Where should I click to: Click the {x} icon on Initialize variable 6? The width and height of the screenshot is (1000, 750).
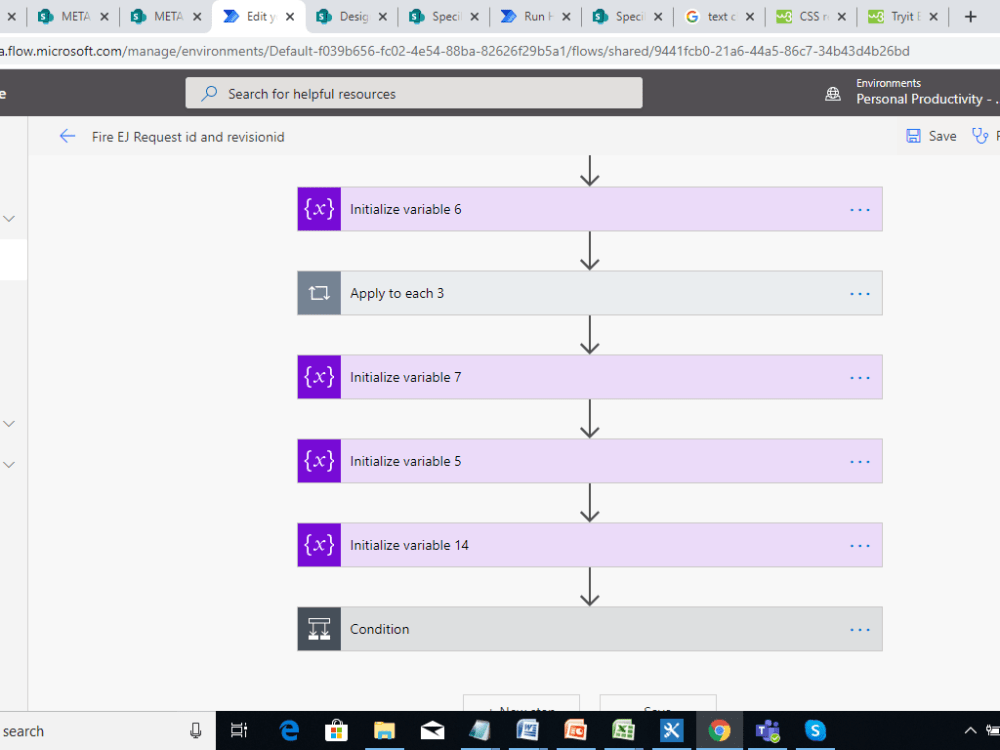(x=318, y=209)
